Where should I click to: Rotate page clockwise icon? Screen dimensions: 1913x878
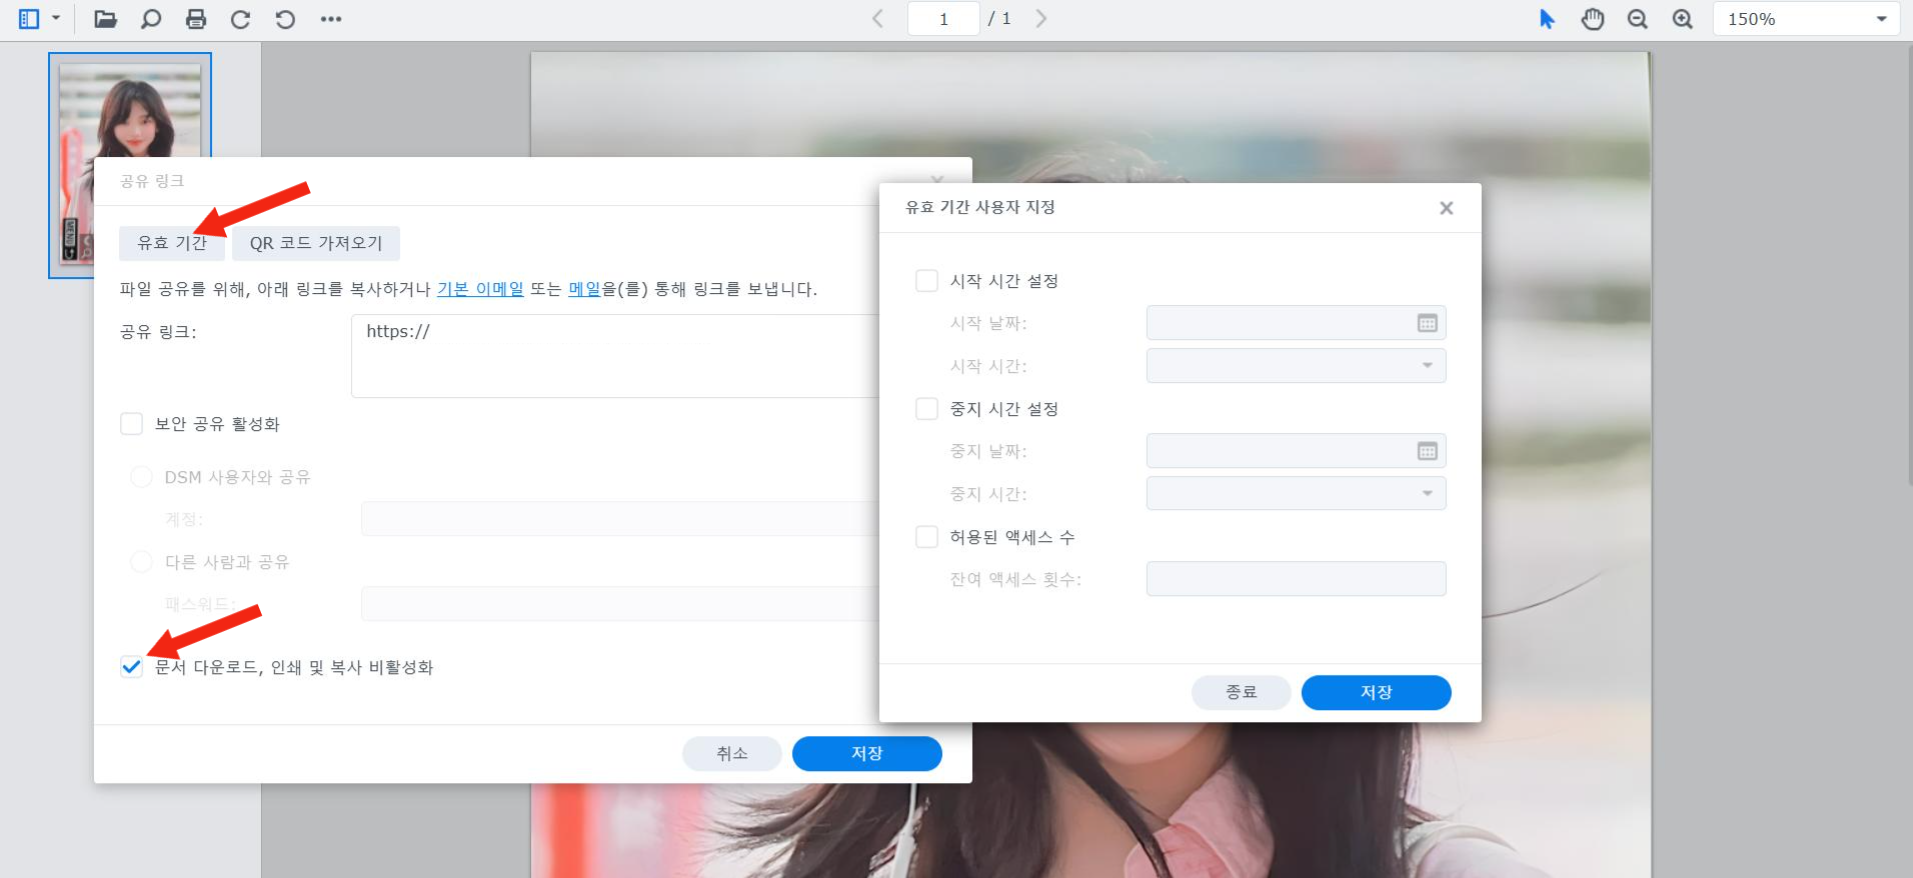point(240,19)
